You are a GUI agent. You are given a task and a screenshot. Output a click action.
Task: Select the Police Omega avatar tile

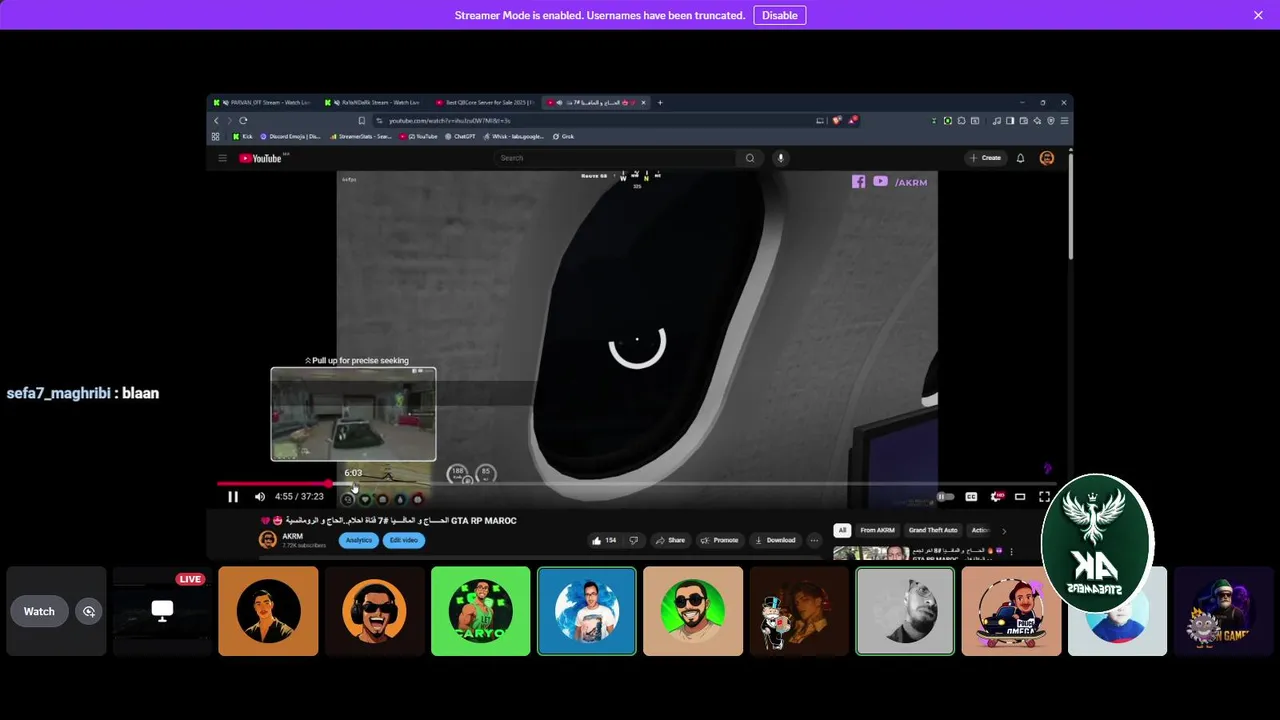(1011, 611)
